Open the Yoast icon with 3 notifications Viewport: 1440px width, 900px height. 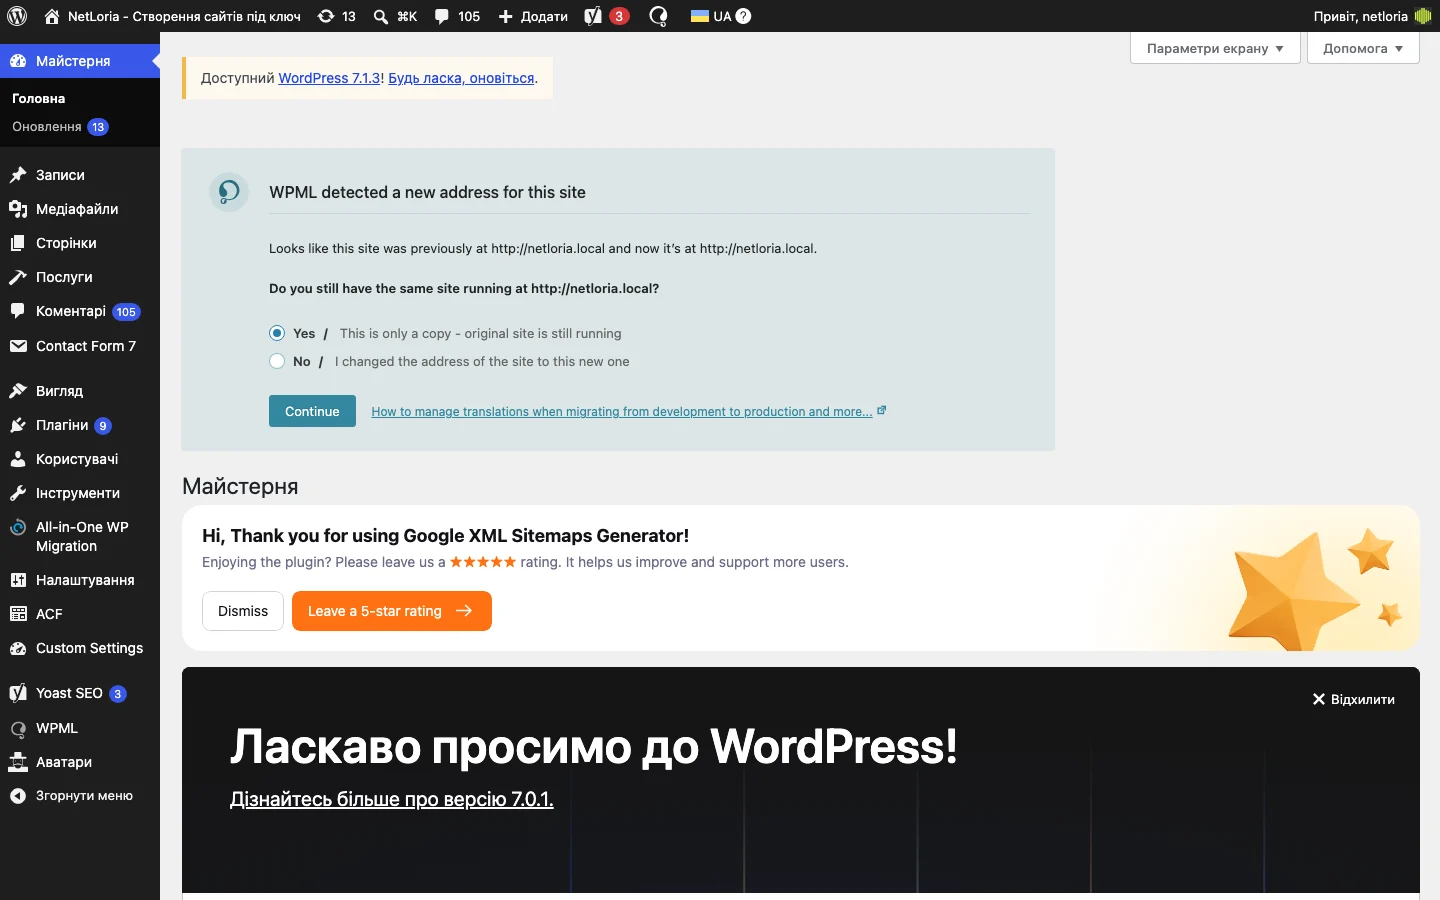[x=606, y=16]
